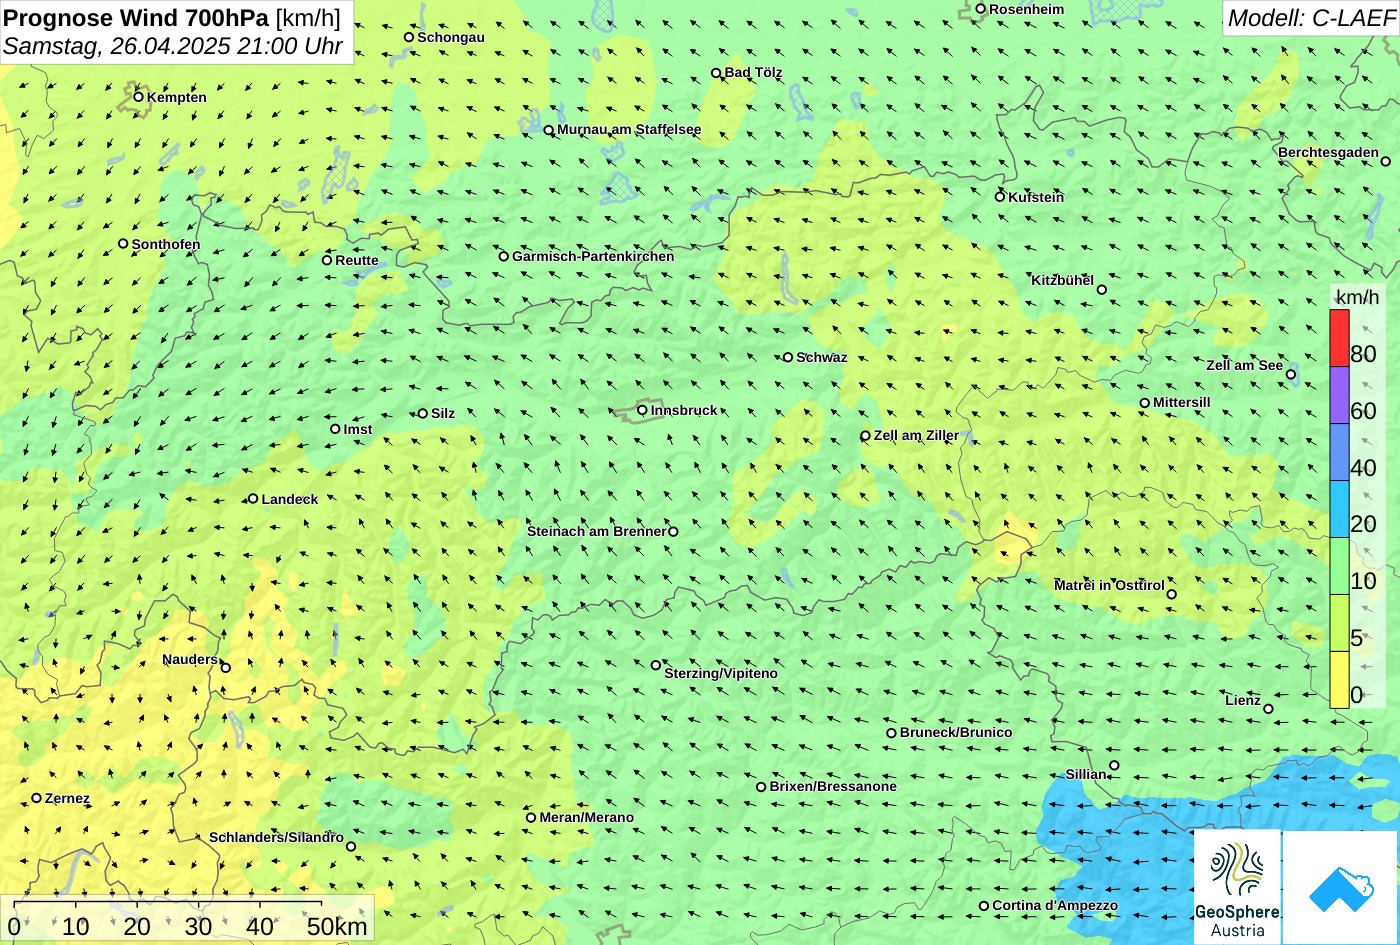
Task: Click the '50km' scale bar label
Action: (x=337, y=927)
